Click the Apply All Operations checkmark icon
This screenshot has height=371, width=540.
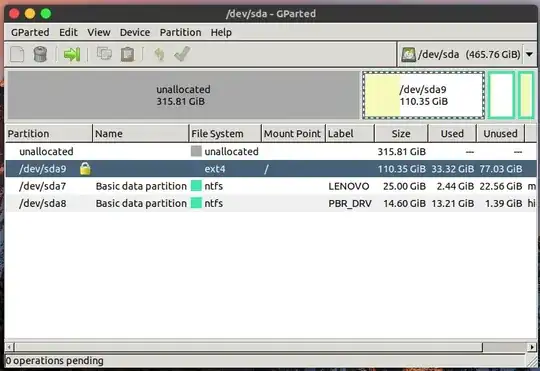[x=182, y=54]
